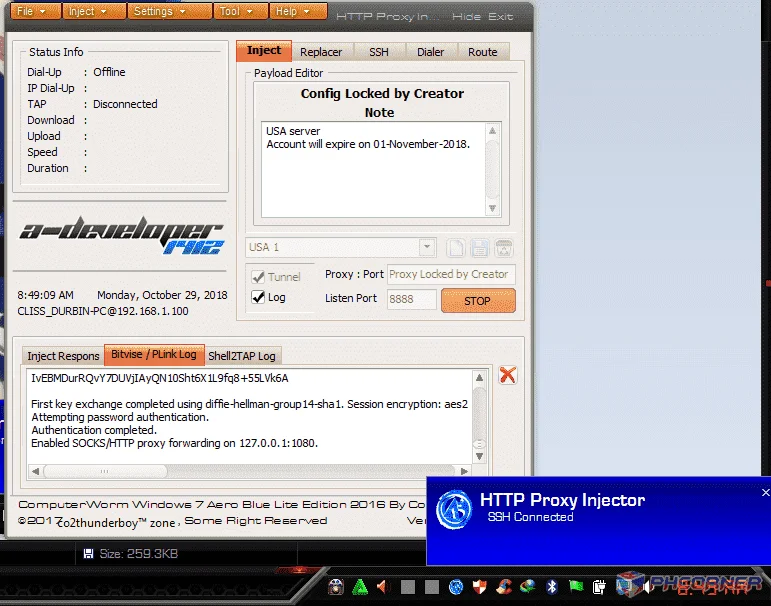Click the green flag tray icon
Screen dimensions: 771x606
576,587
